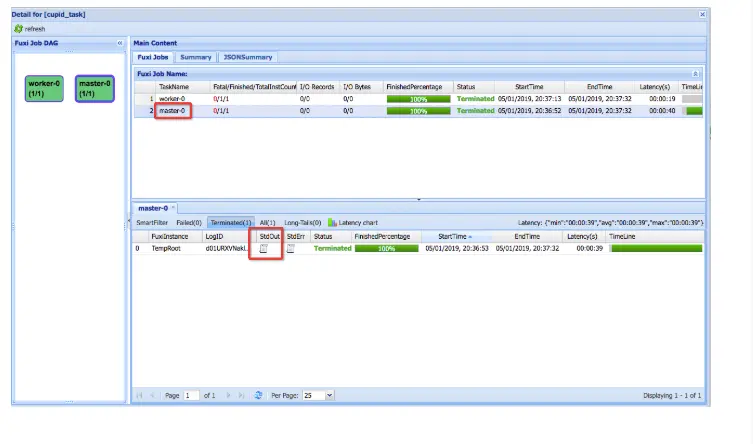Viewport: 753px width, 444px height.
Task: Close the master-0 detail tab
Action: [173, 208]
